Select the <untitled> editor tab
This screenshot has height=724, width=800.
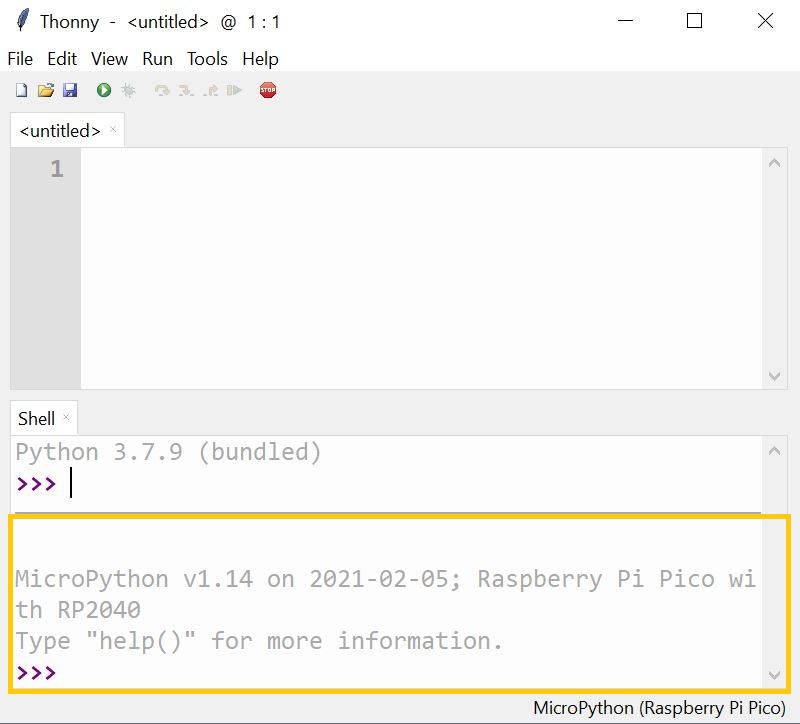[x=60, y=131]
